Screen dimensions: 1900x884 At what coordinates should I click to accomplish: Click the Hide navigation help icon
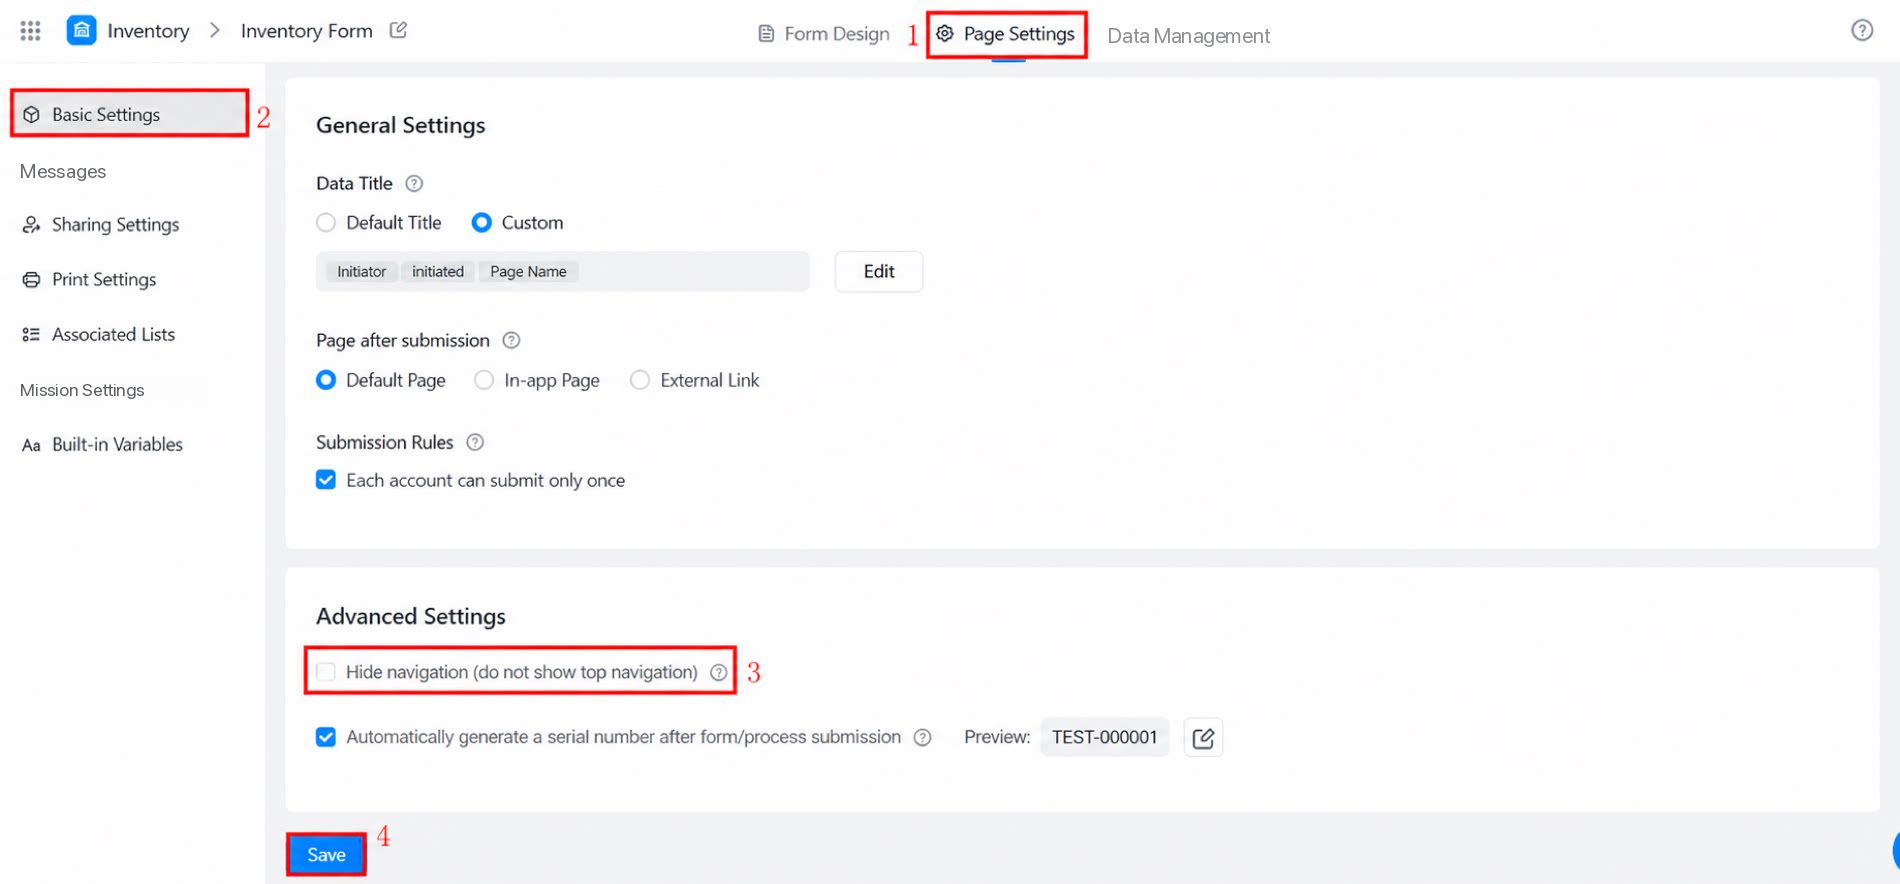pyautogui.click(x=718, y=672)
